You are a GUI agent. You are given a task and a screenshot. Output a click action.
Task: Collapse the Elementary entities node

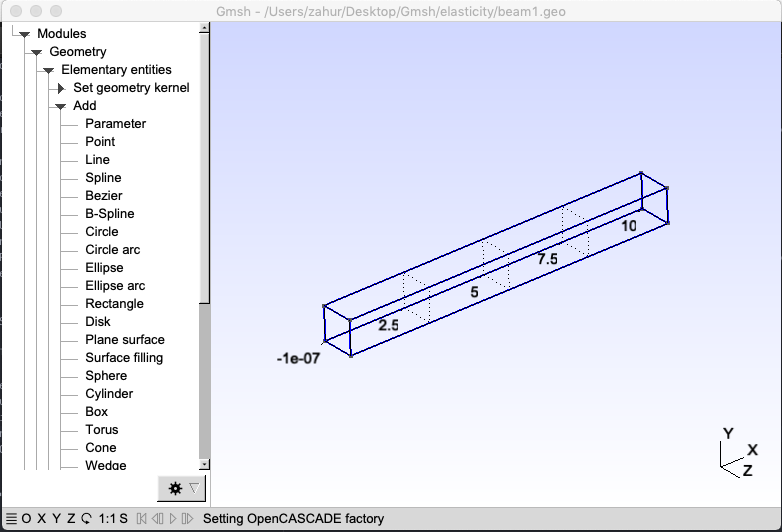click(48, 70)
